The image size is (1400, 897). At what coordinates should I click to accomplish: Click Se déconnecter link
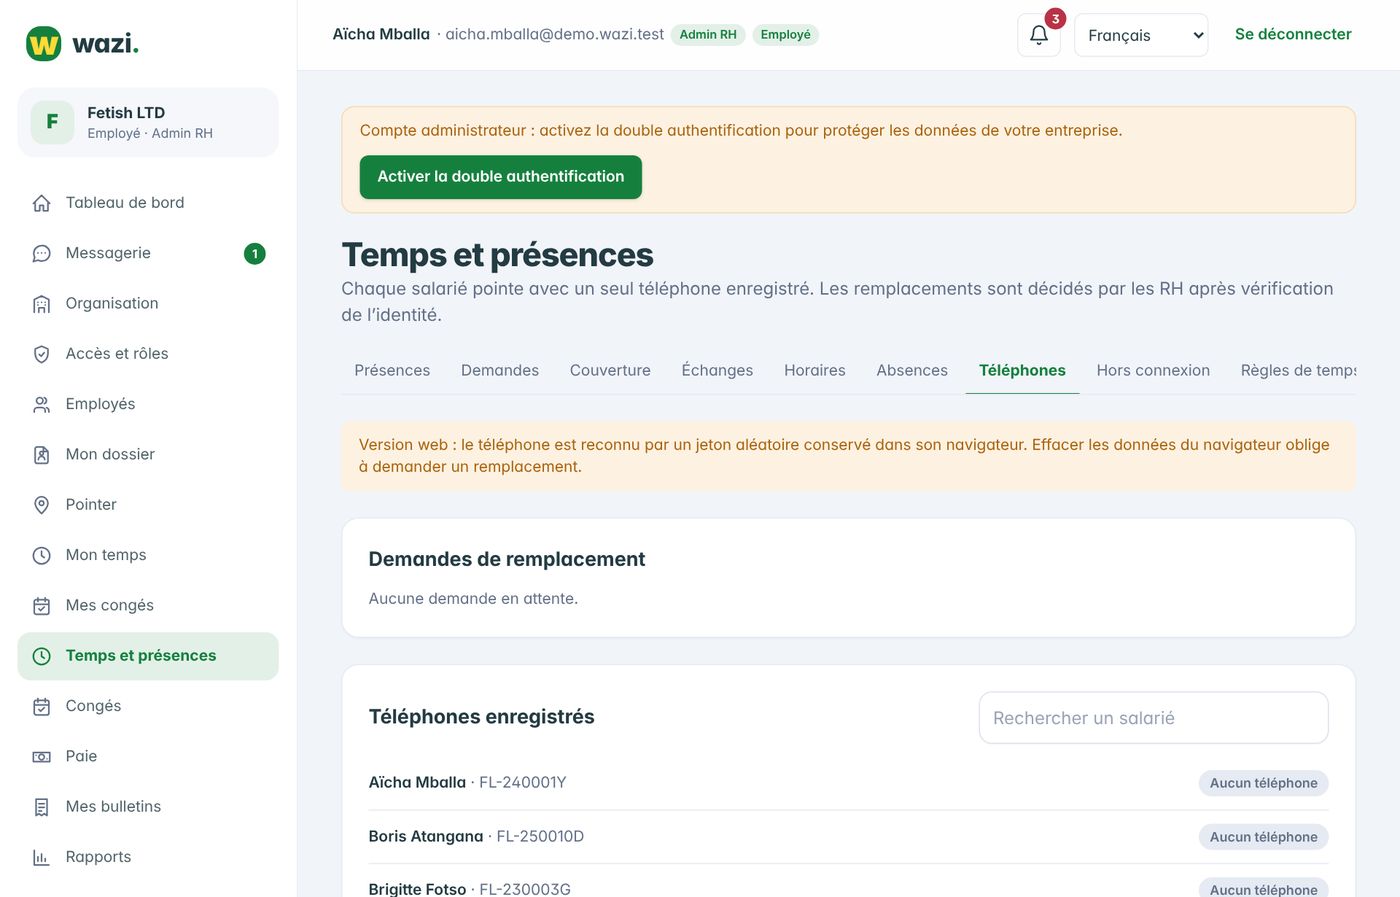(x=1293, y=34)
